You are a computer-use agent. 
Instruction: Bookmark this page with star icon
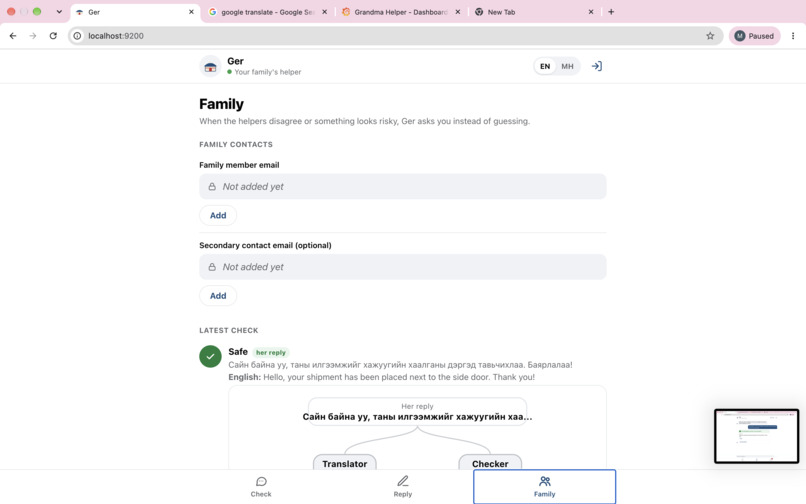pos(710,36)
